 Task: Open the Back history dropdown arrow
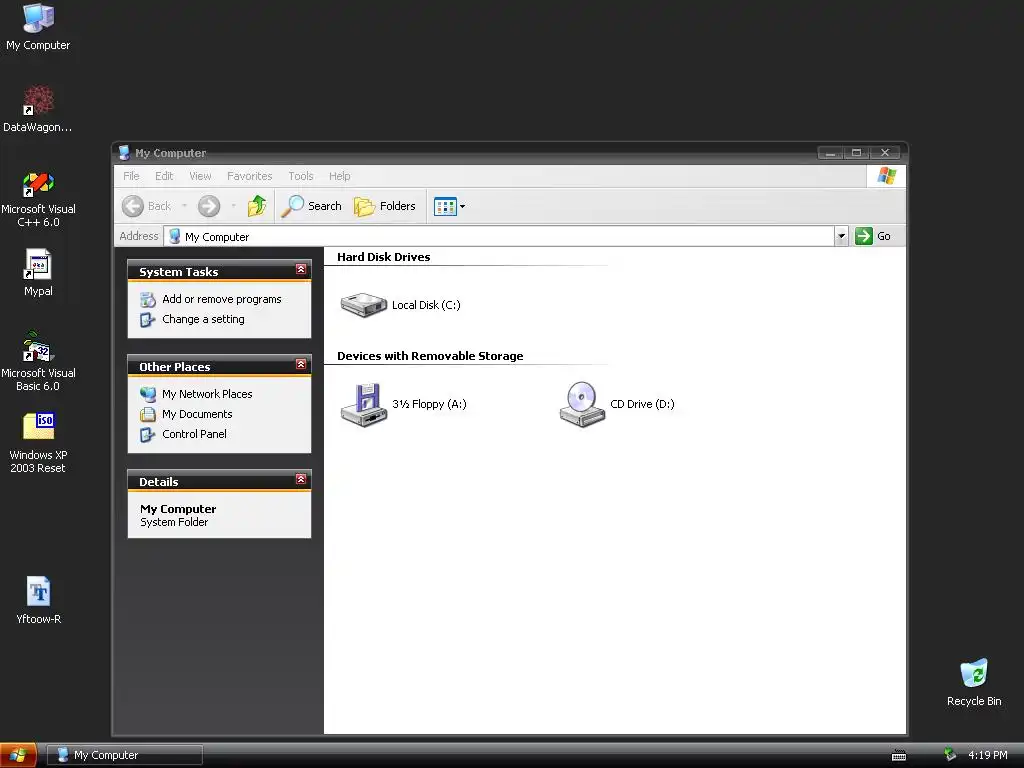(x=184, y=206)
